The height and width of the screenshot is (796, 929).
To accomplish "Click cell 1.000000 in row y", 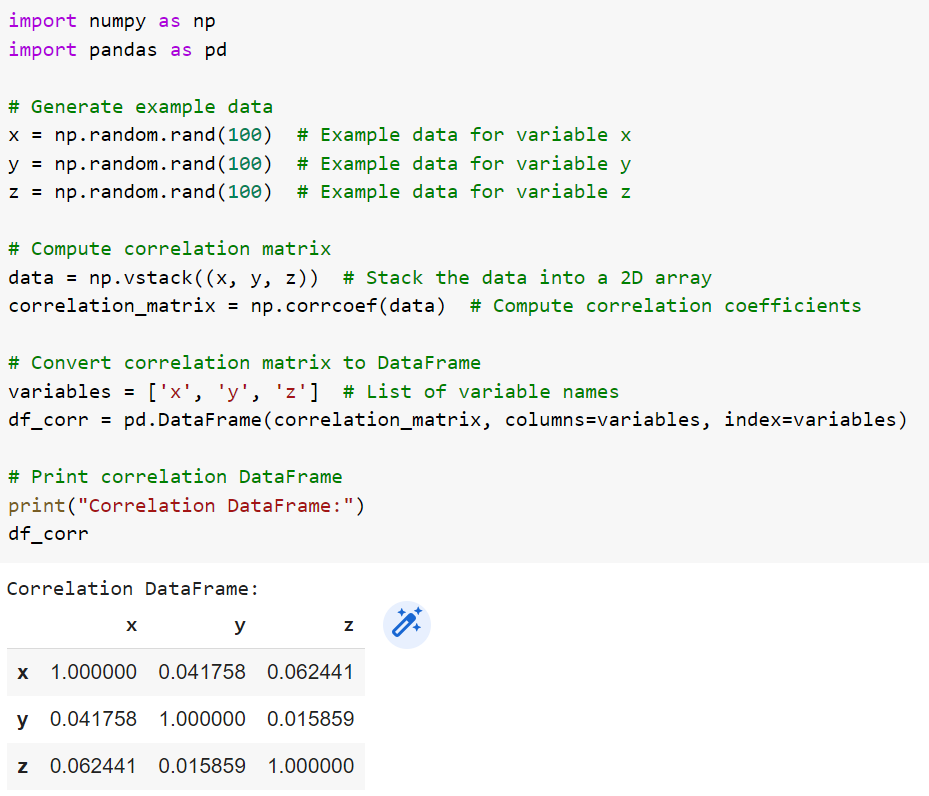I will pyautogui.click(x=202, y=719).
